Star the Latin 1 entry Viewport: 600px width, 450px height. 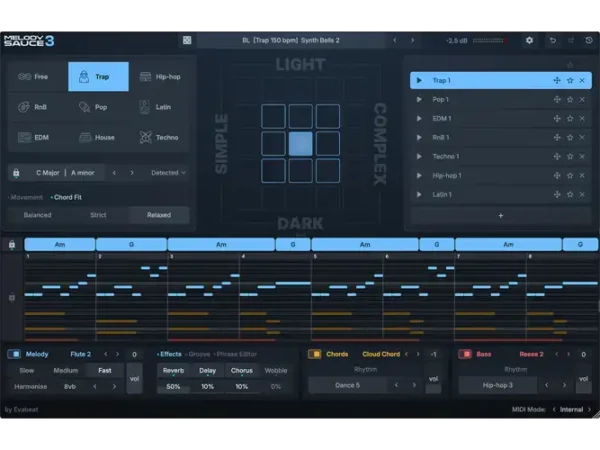[570, 194]
